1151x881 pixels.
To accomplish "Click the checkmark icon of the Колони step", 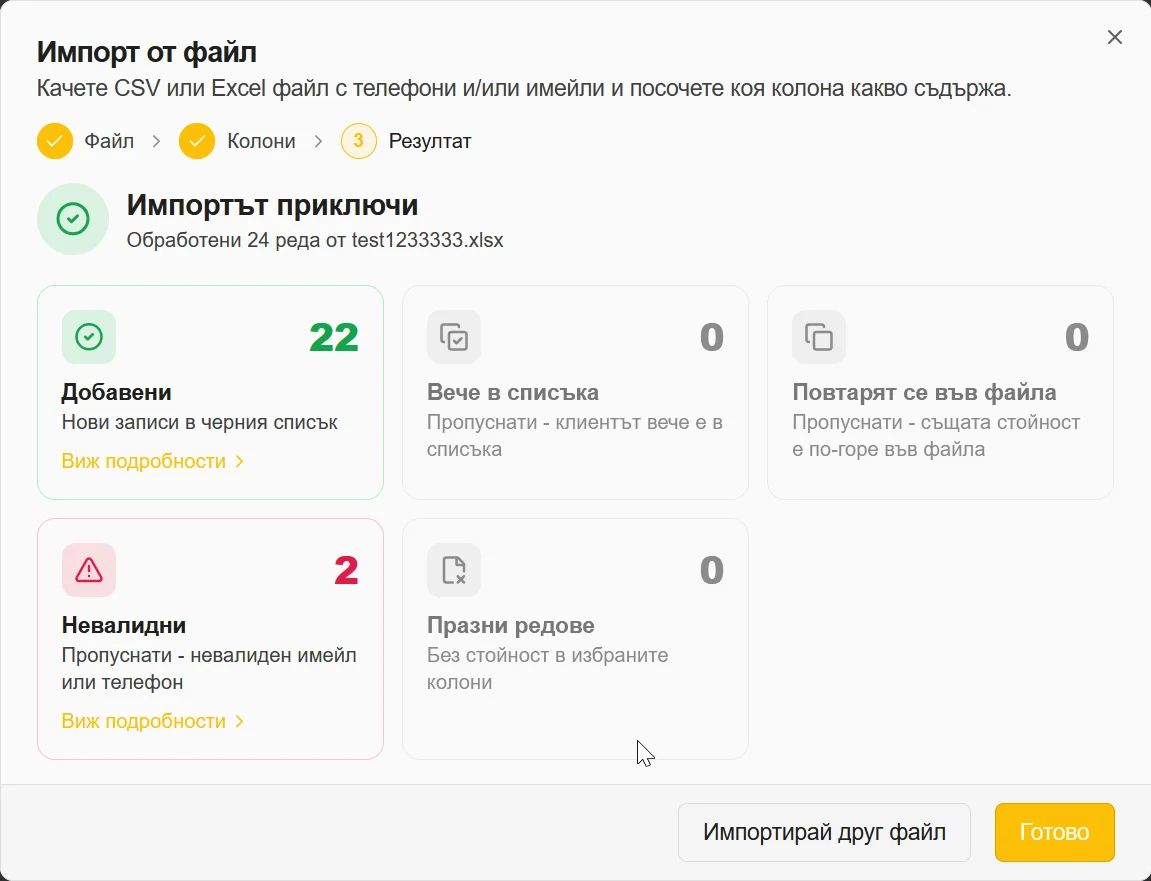I will 197,141.
